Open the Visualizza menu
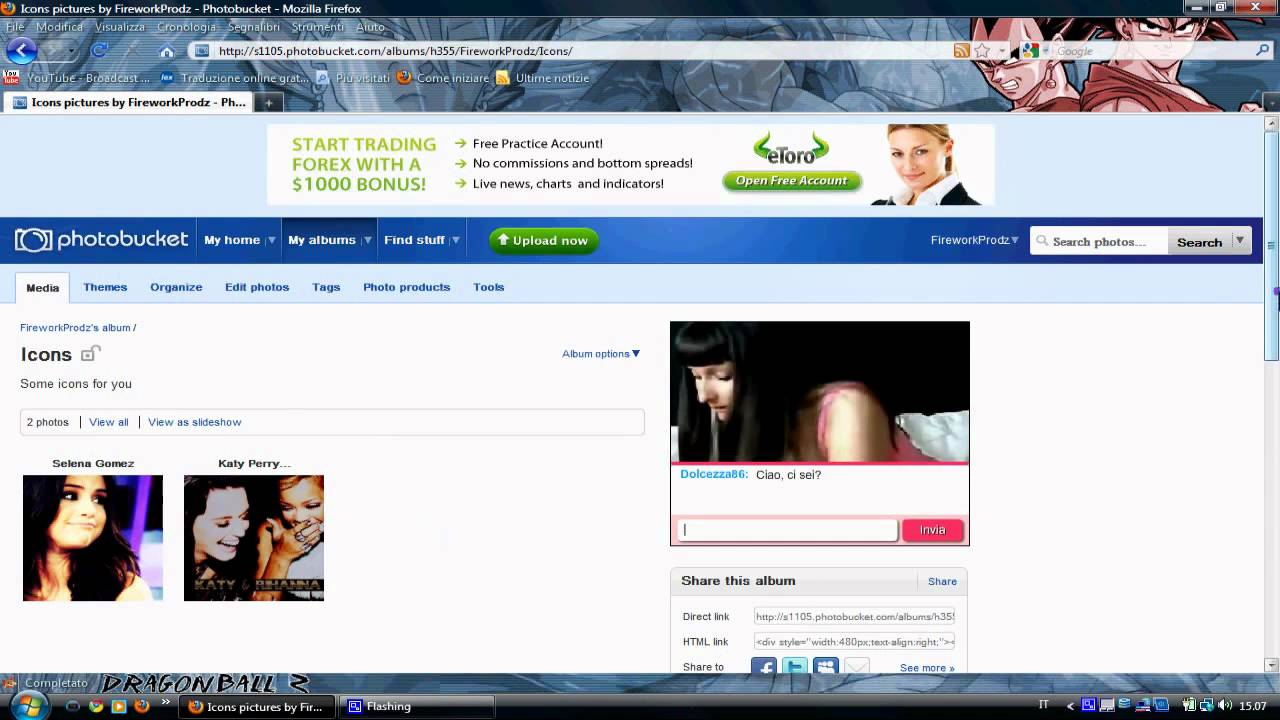This screenshot has height=720, width=1280. click(x=120, y=27)
